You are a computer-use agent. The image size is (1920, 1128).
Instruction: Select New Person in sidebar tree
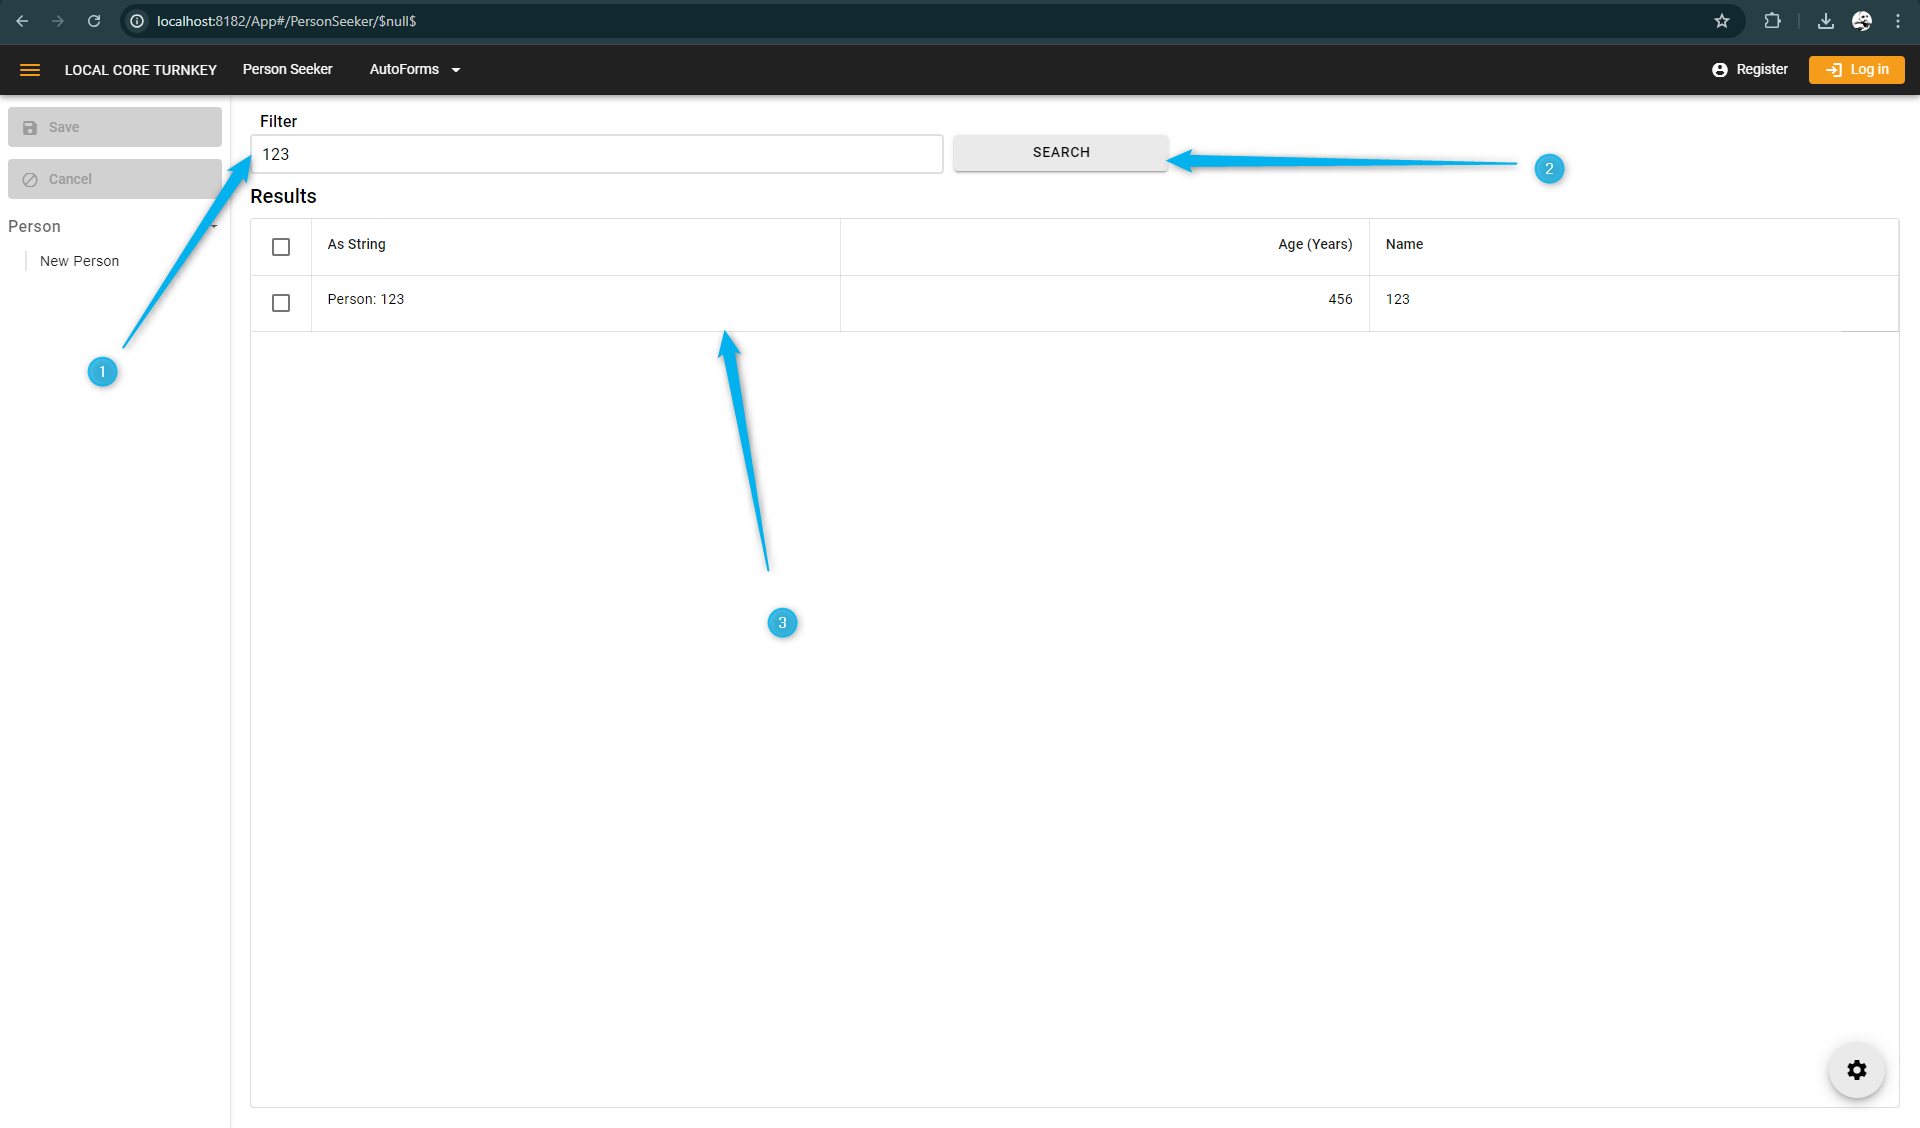pyautogui.click(x=79, y=261)
